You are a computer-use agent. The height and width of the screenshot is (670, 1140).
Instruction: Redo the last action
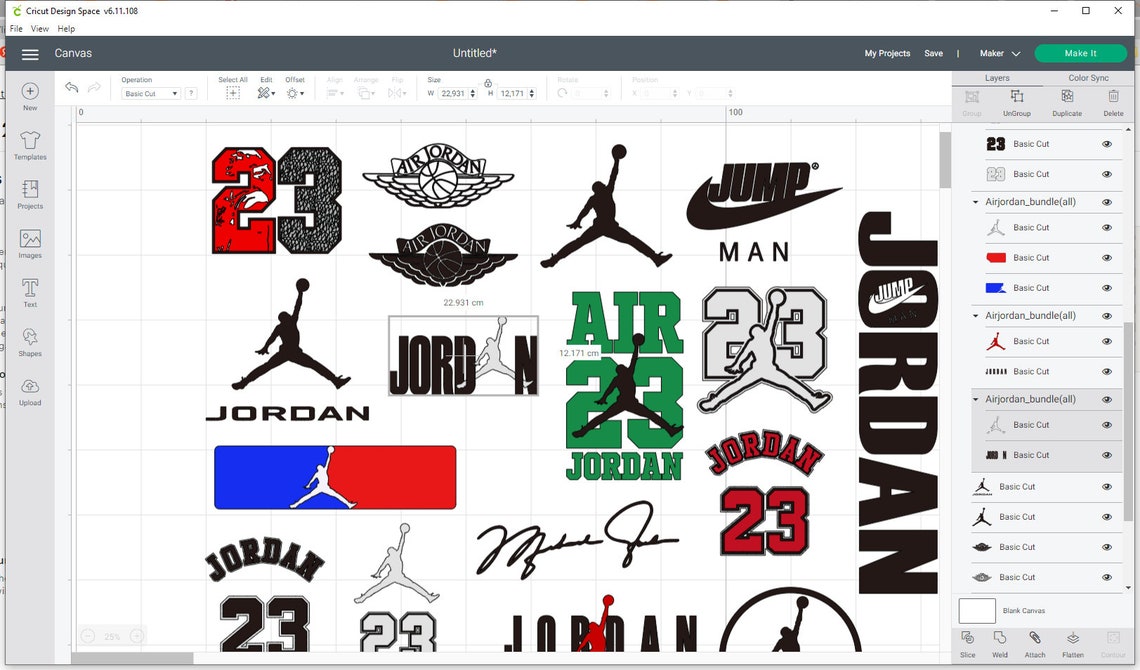click(94, 87)
